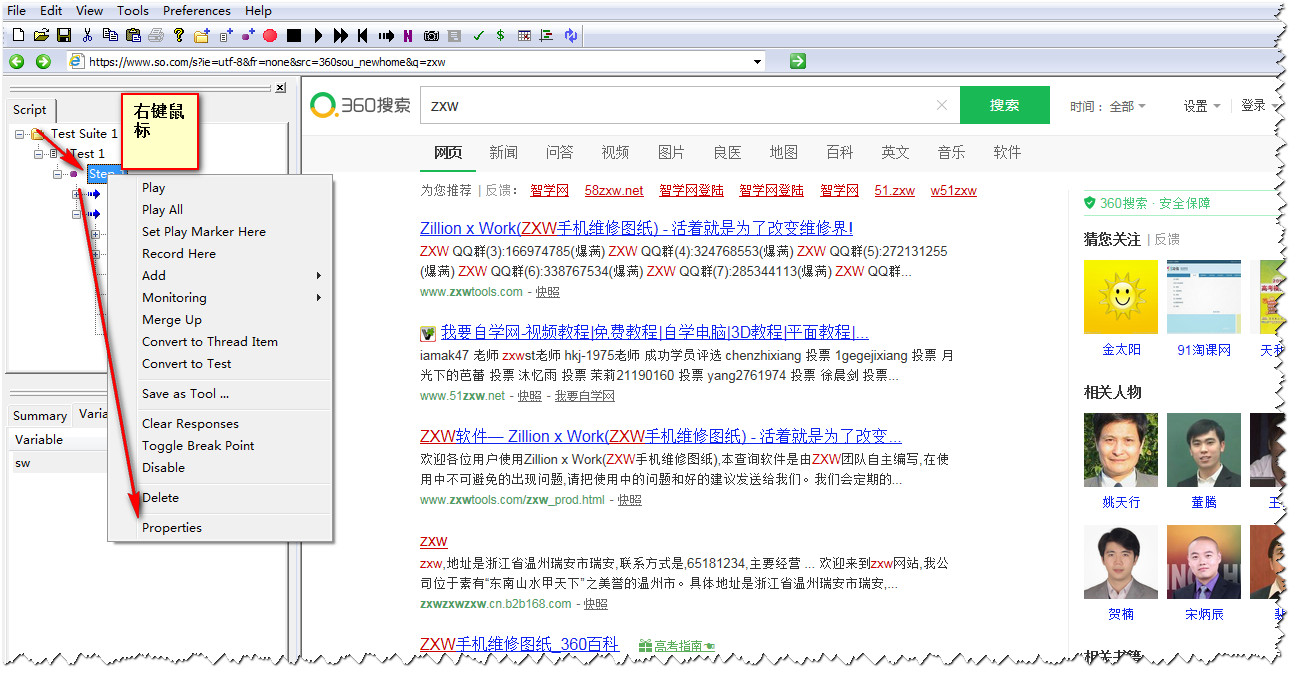1296x674 pixels.
Task: Add a new test suite folder icon
Action: (x=202, y=35)
